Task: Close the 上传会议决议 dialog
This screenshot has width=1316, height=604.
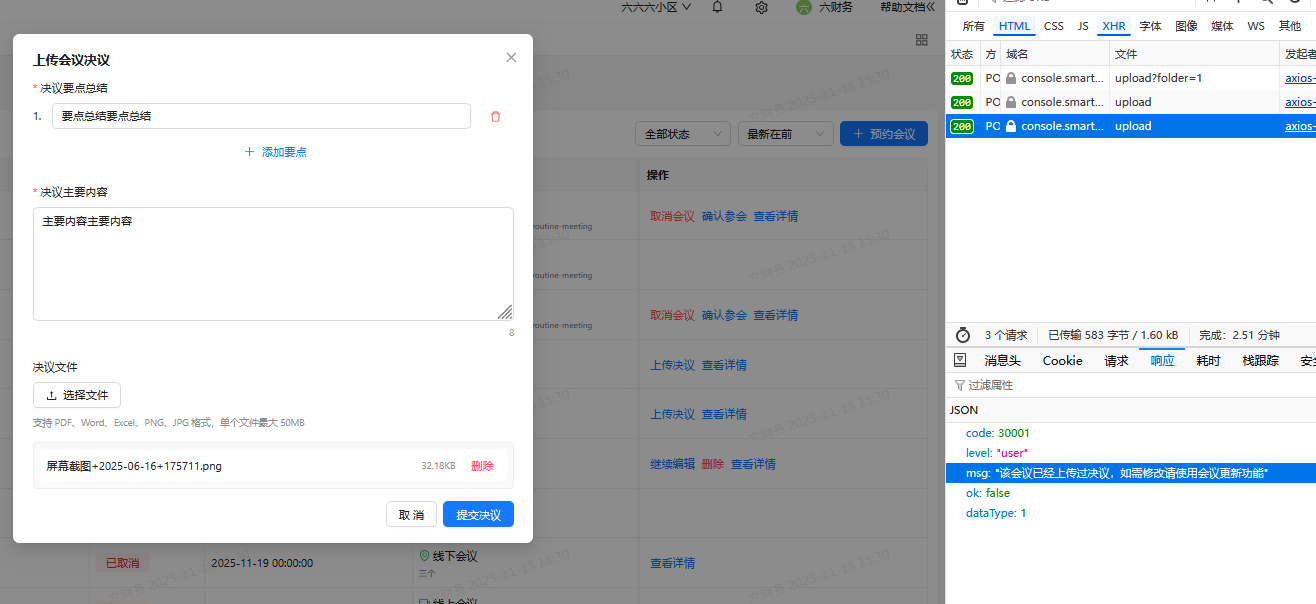Action: pyautogui.click(x=511, y=58)
